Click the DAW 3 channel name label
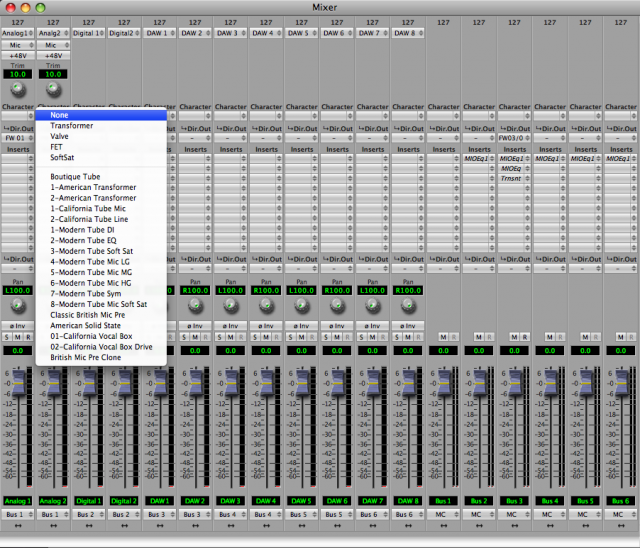 [x=231, y=501]
